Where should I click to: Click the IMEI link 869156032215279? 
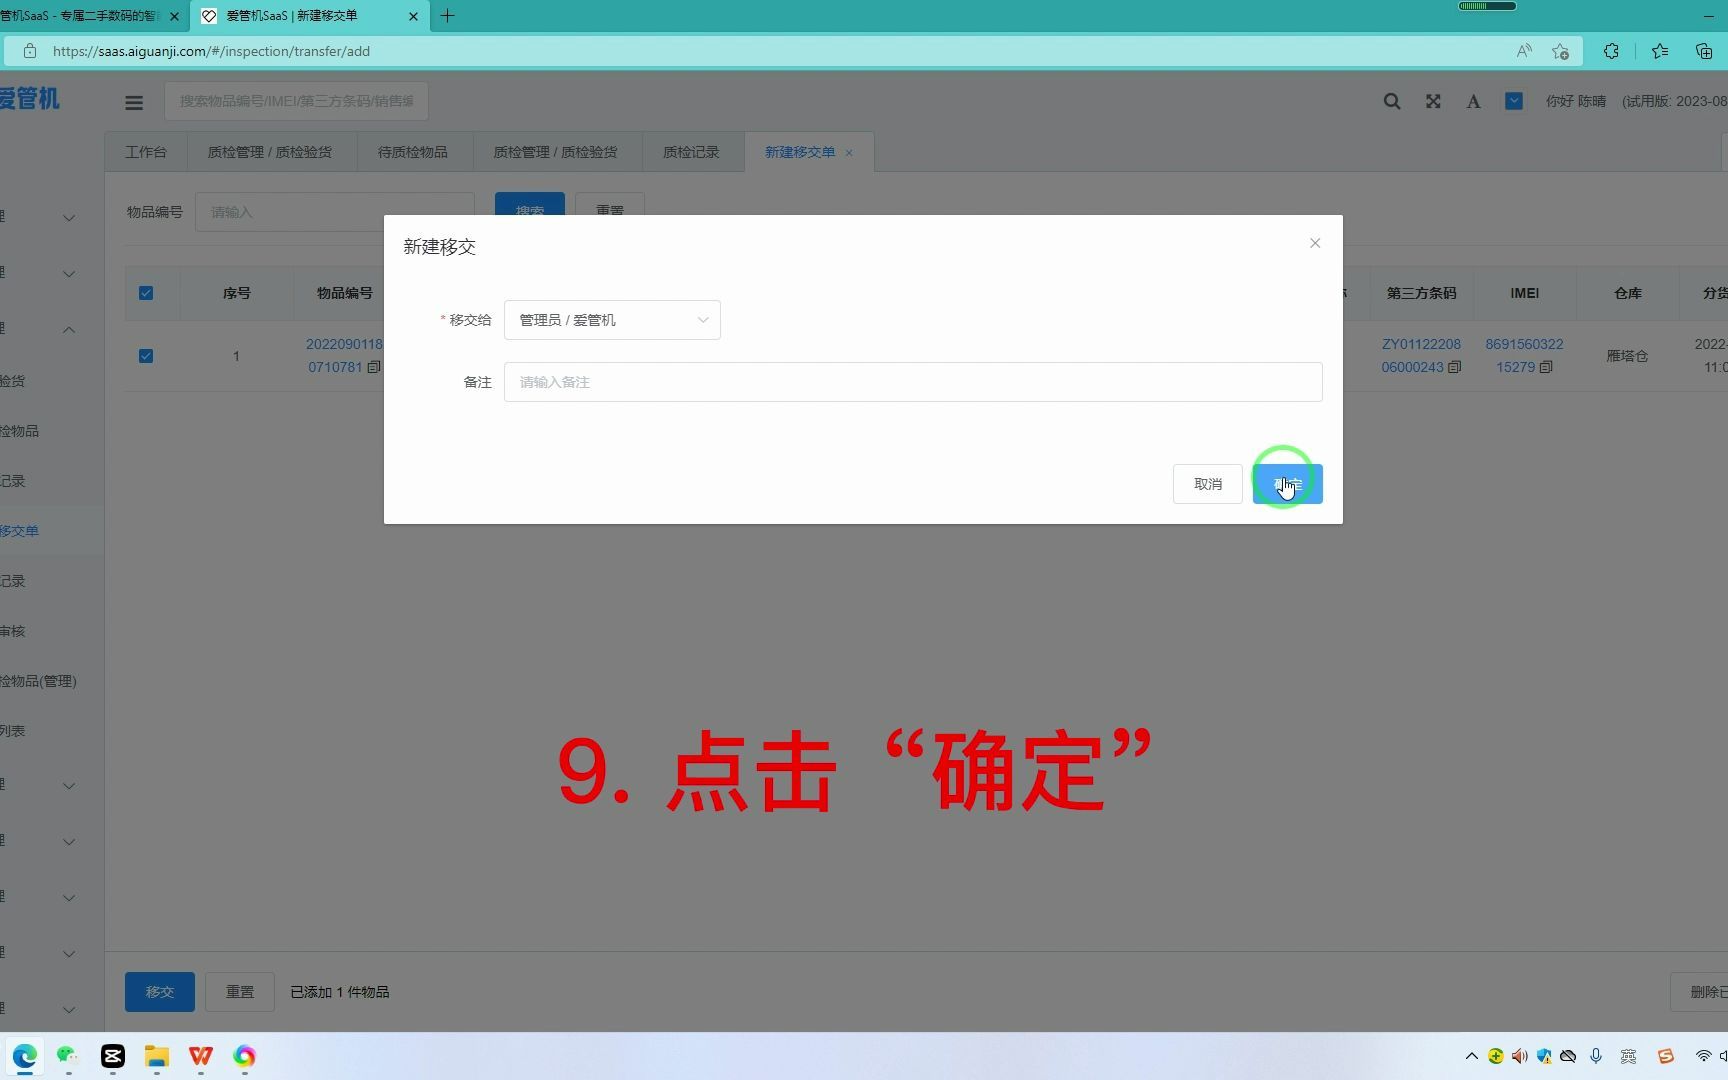pos(1524,355)
